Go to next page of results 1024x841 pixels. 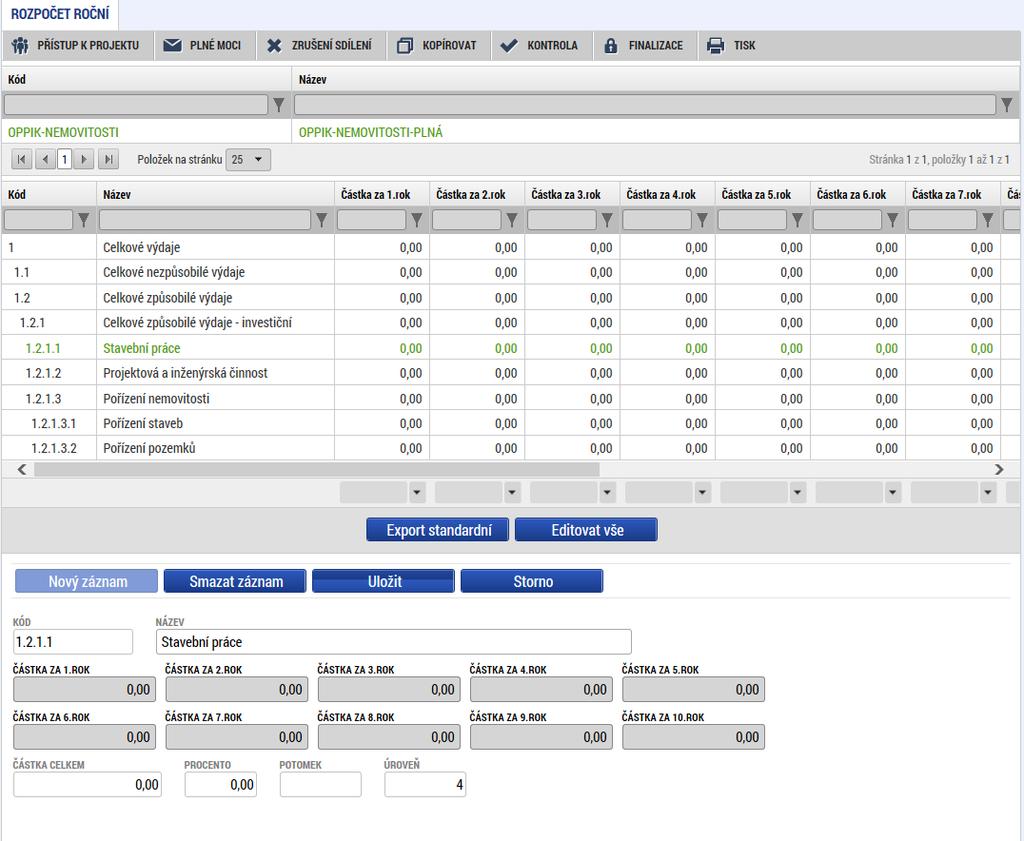pyautogui.click(x=84, y=159)
